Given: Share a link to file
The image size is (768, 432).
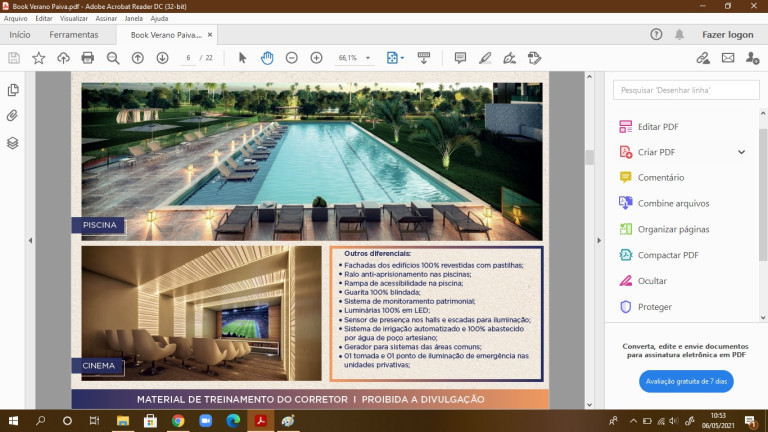Looking at the screenshot, I should point(703,58).
